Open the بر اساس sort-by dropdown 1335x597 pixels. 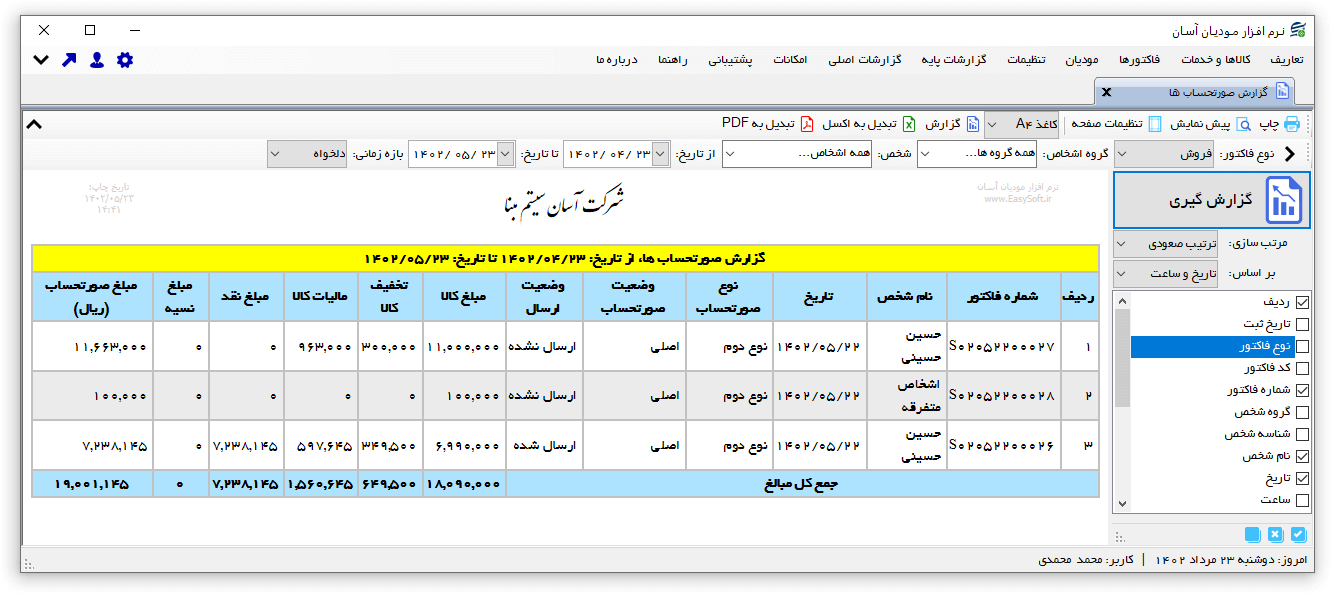point(1166,273)
